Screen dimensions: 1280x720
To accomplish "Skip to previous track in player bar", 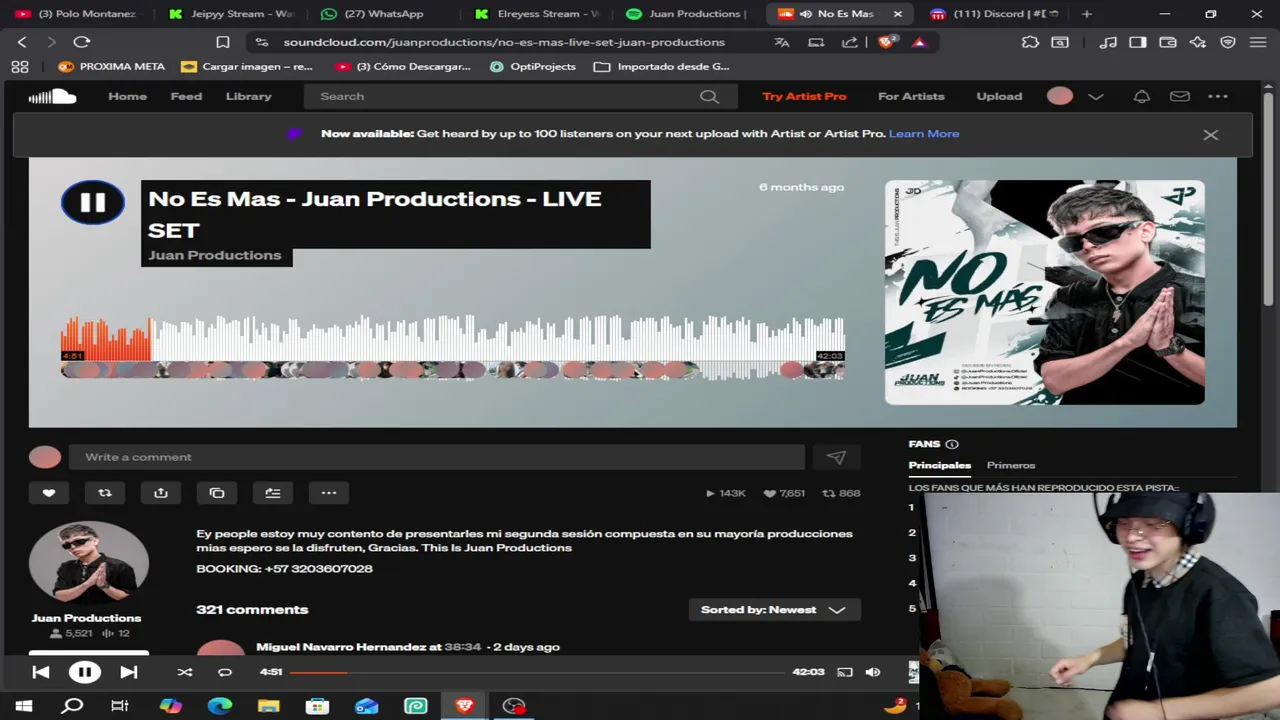I will pyautogui.click(x=41, y=672).
